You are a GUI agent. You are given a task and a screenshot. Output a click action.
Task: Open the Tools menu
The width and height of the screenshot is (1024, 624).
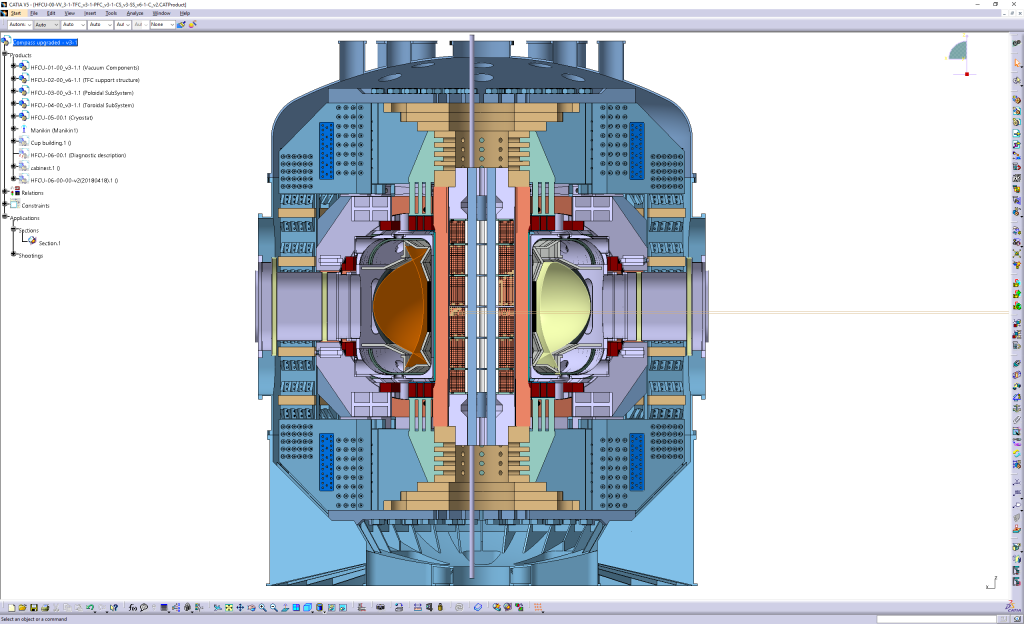[x=111, y=13]
